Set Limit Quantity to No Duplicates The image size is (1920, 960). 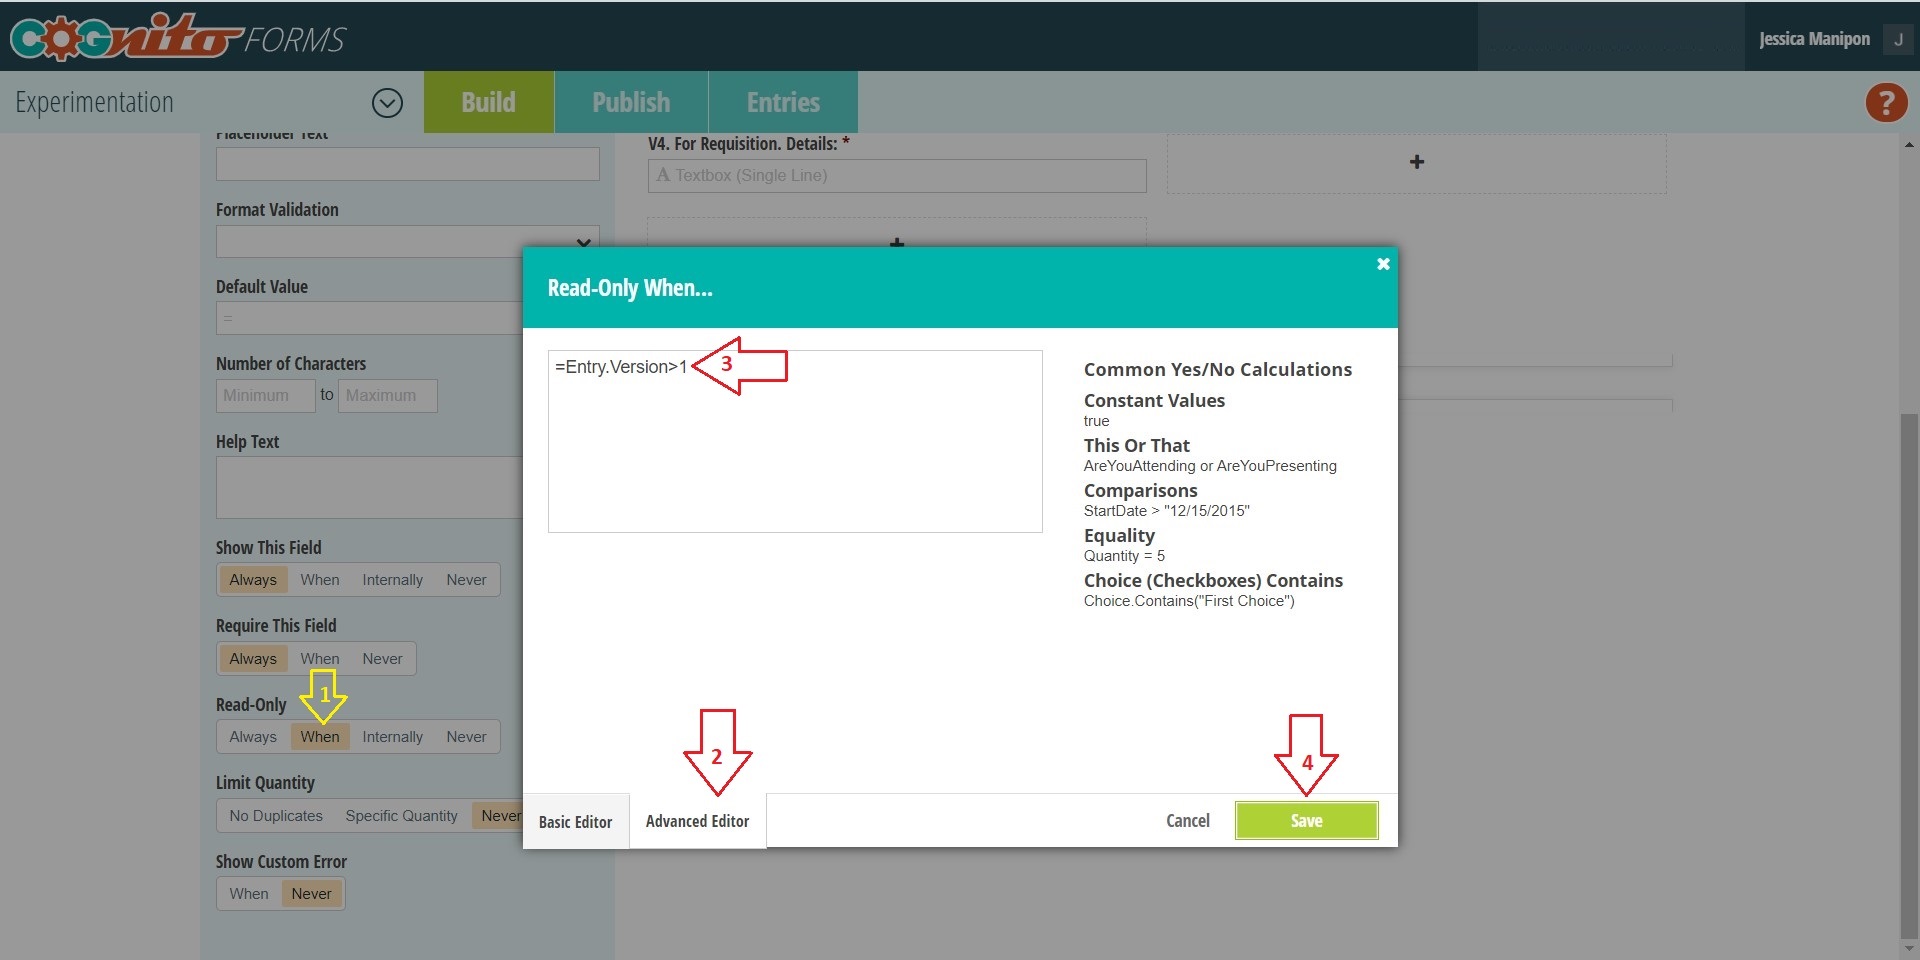(x=275, y=815)
